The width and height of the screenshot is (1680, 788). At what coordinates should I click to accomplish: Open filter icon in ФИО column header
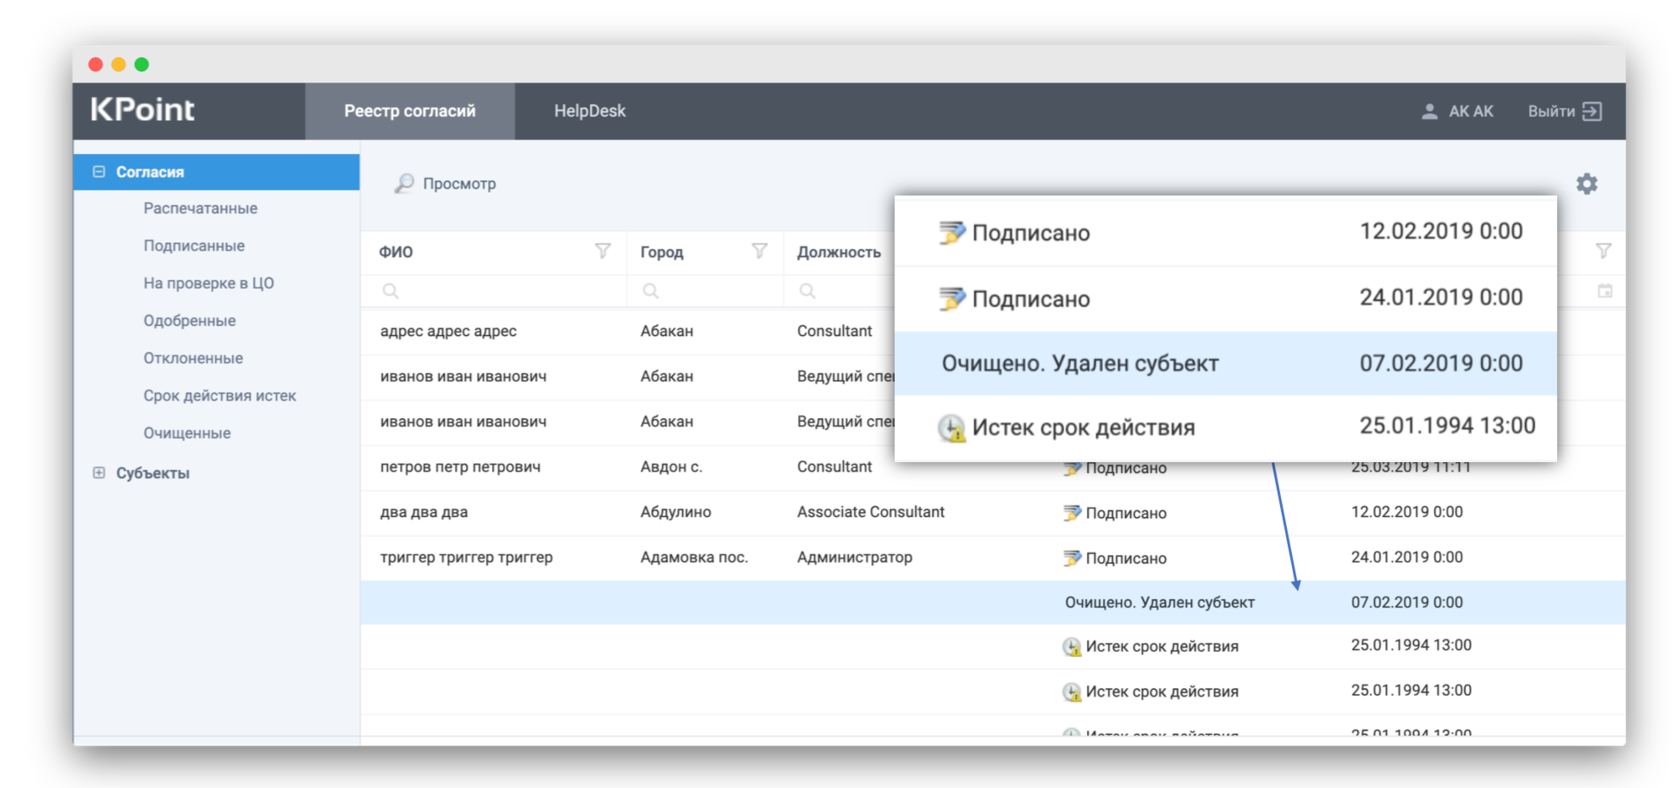(603, 251)
